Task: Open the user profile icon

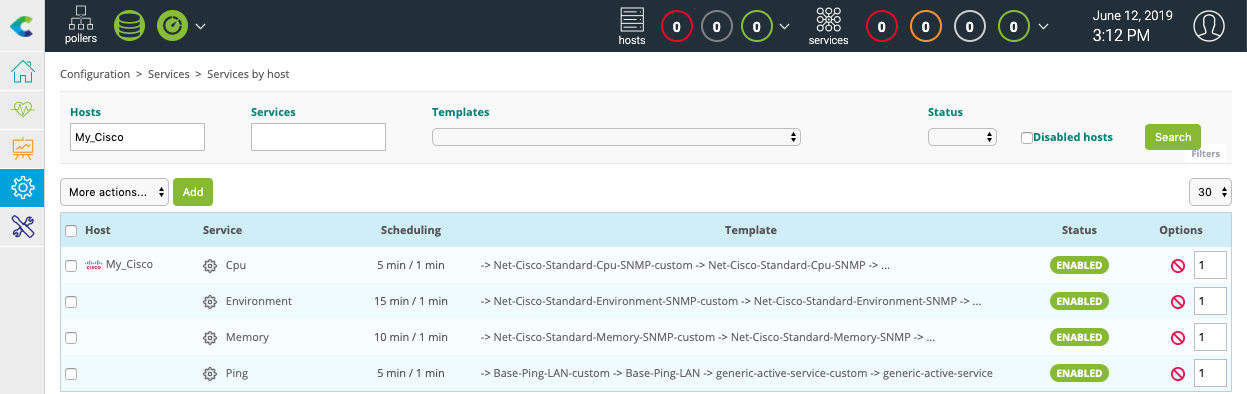Action: point(1209,26)
